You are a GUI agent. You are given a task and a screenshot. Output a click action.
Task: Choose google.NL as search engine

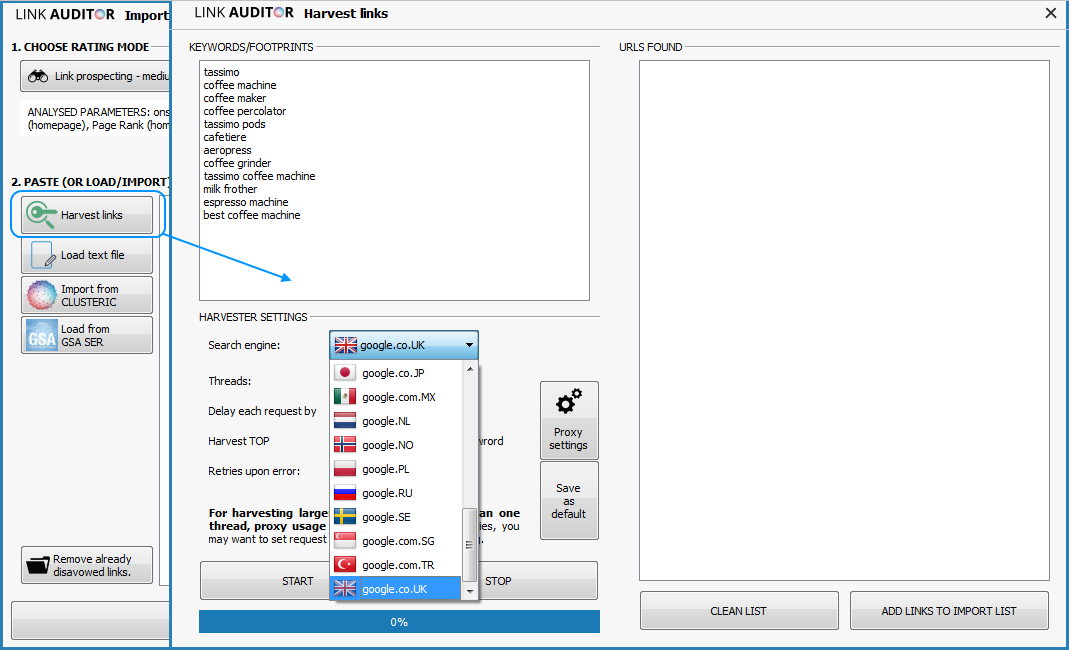click(x=396, y=421)
